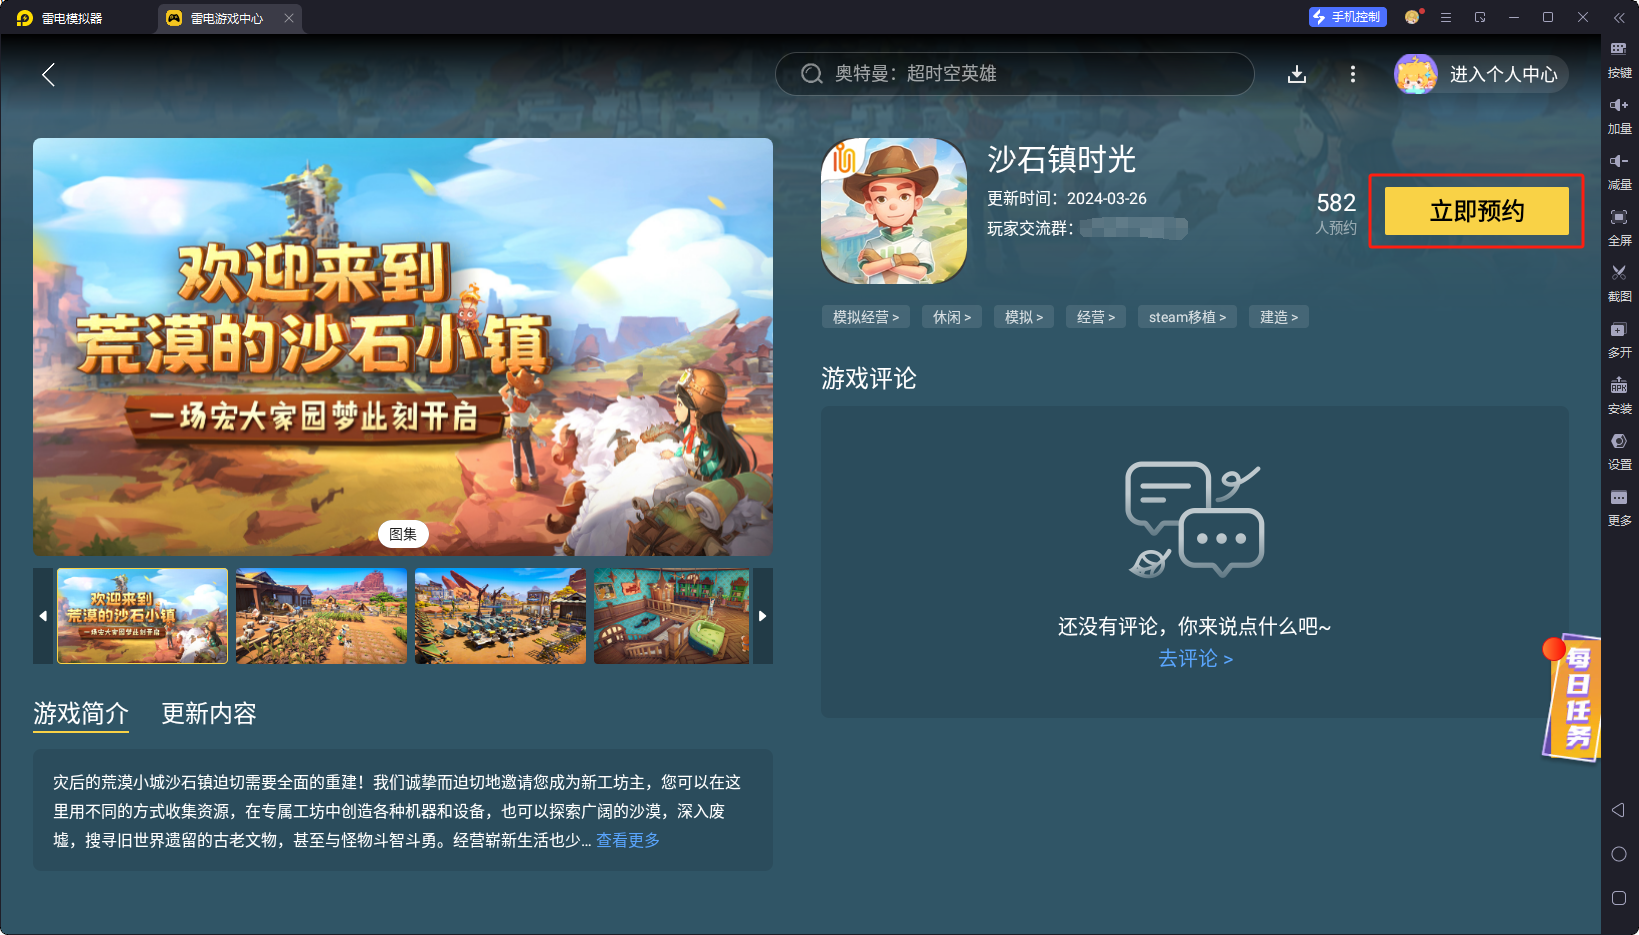Click the 建造 tag
The image size is (1639, 935).
click(x=1279, y=317)
